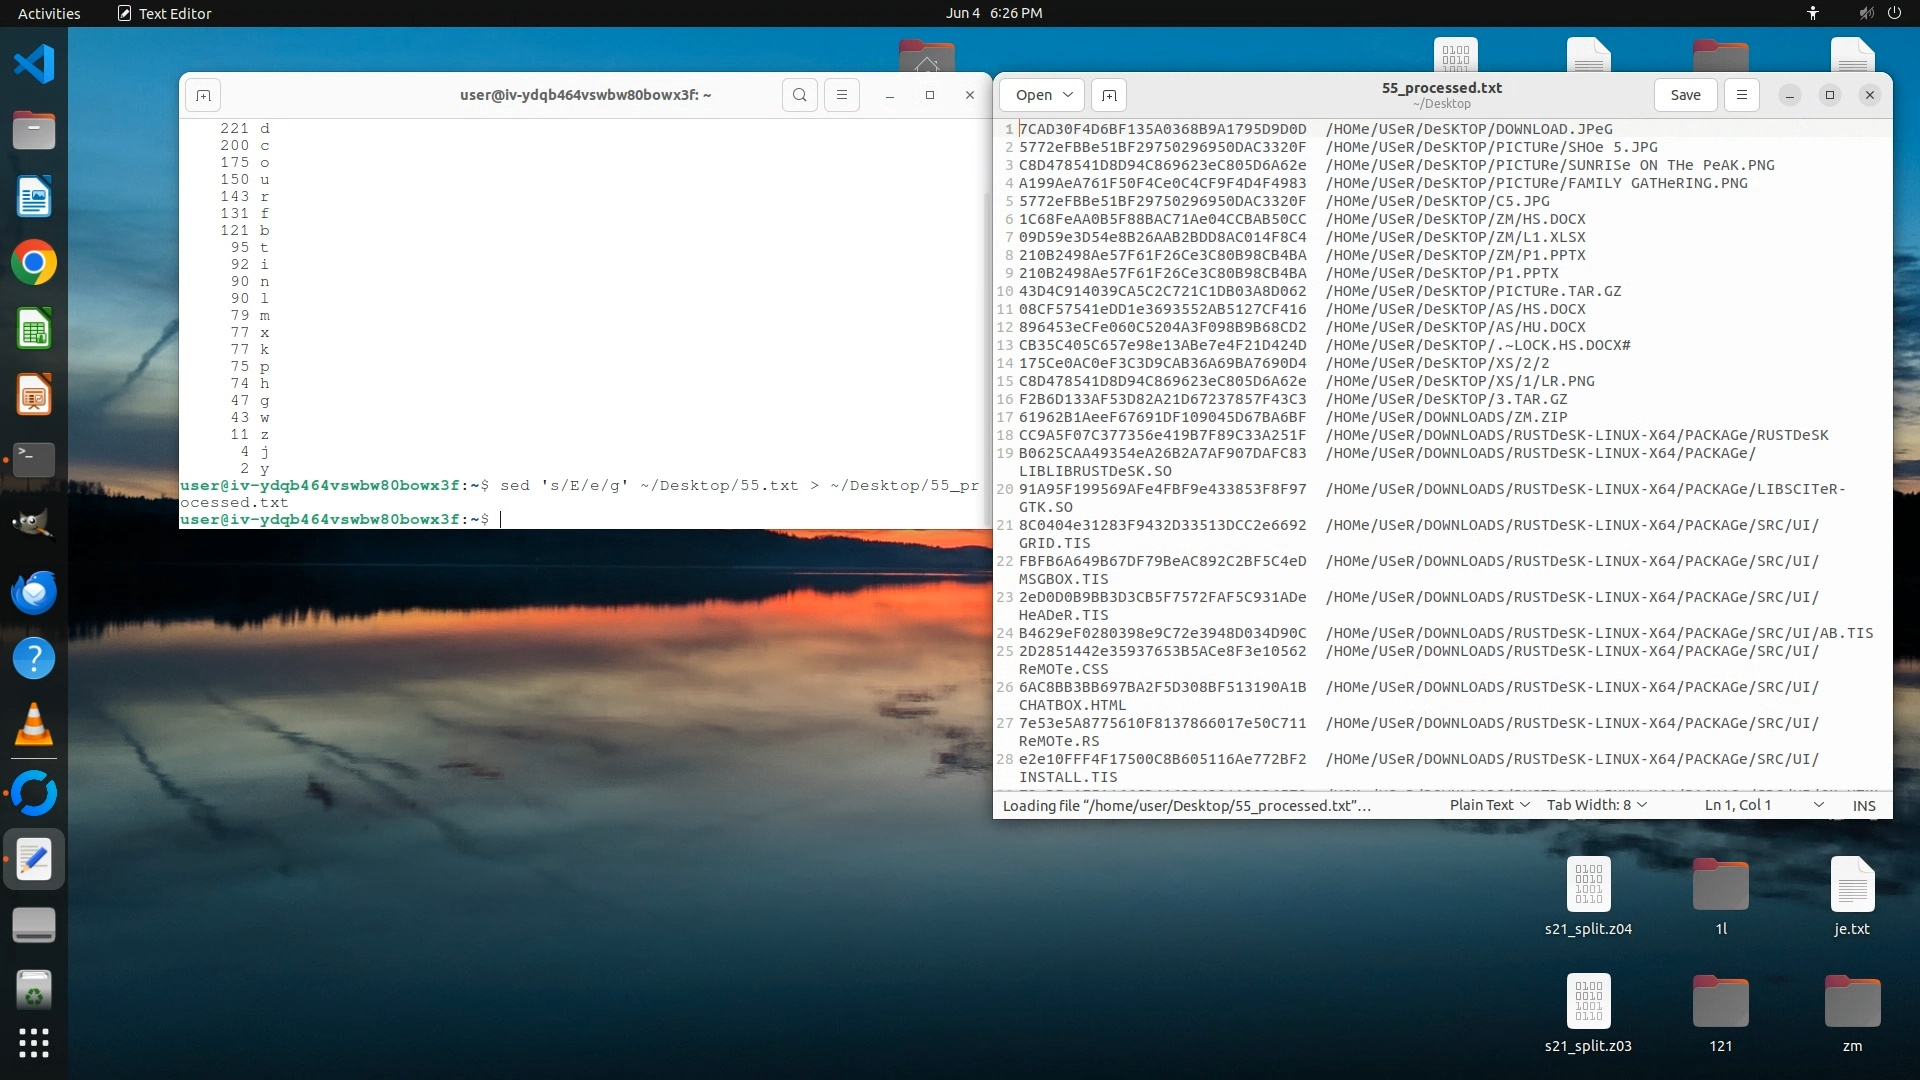Viewport: 1920px width, 1080px height.
Task: Expand the Open button dropdown arrow
Action: tap(1067, 95)
